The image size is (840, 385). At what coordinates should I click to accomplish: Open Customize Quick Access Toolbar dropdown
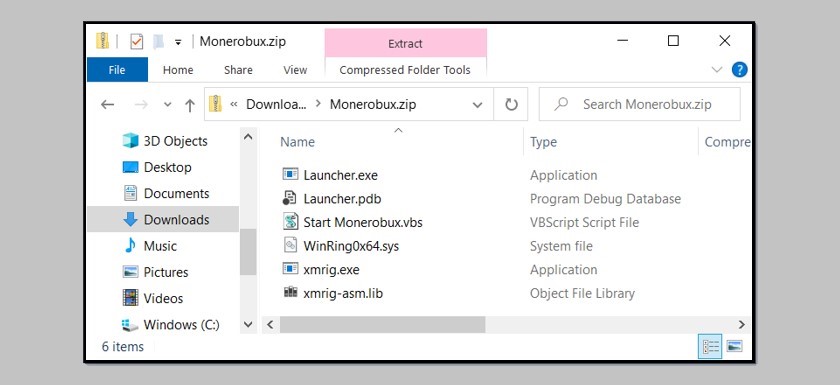pyautogui.click(x=178, y=42)
